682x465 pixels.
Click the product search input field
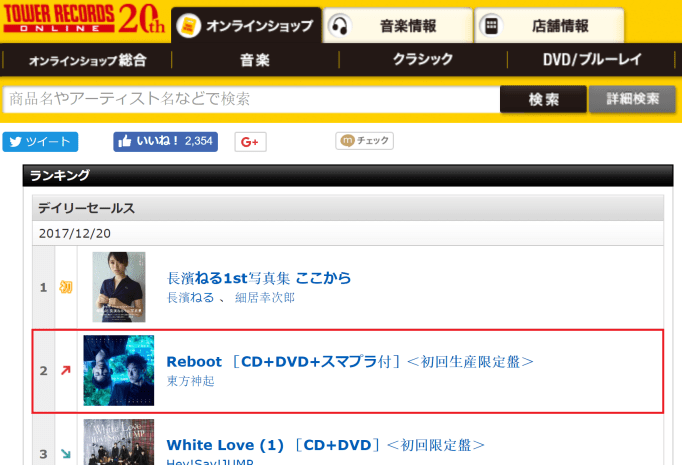(x=251, y=99)
